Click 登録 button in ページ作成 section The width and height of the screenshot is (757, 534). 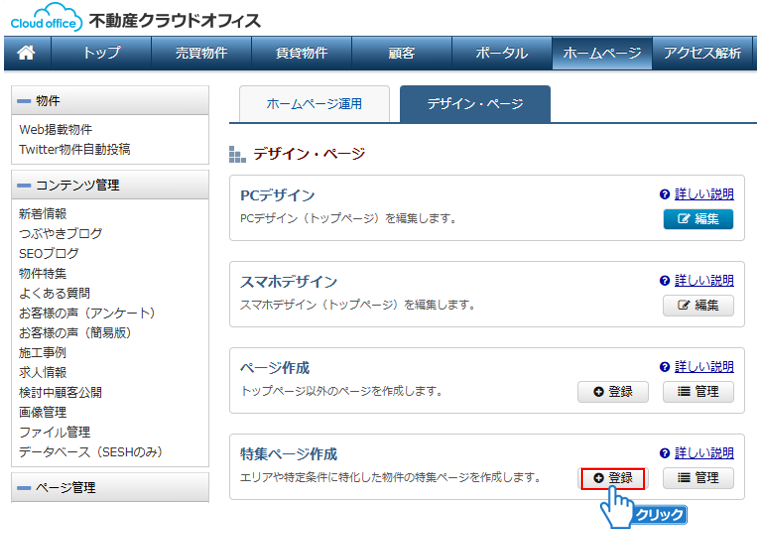(x=613, y=392)
